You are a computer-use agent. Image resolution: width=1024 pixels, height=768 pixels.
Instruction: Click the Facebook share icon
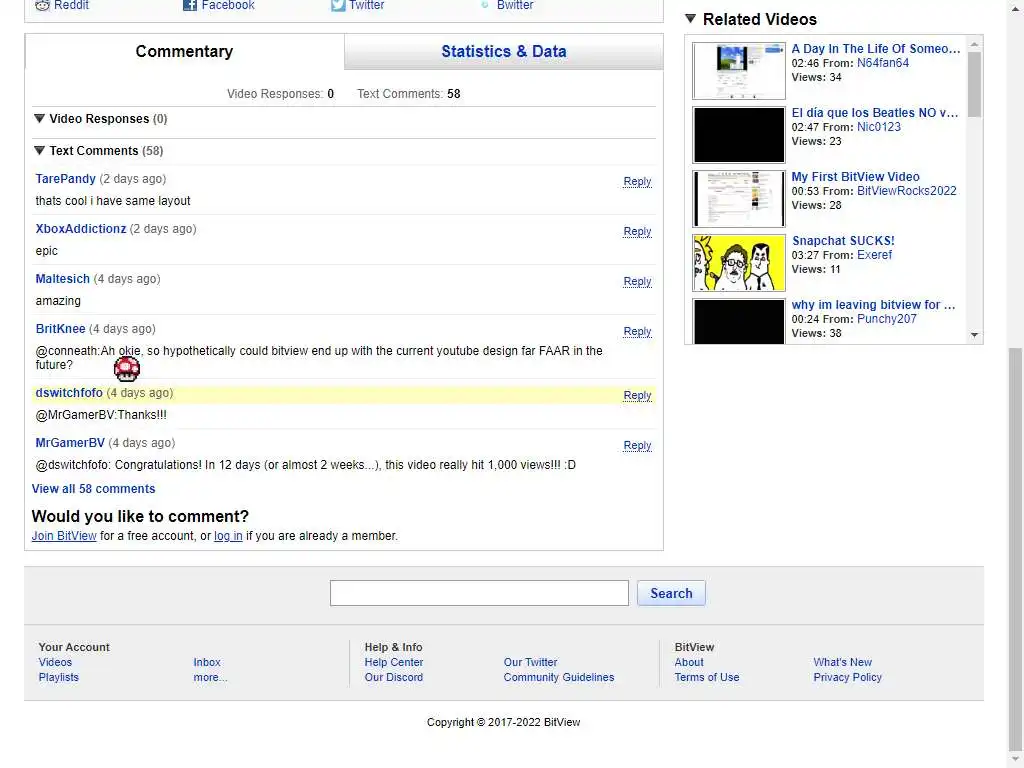point(189,5)
